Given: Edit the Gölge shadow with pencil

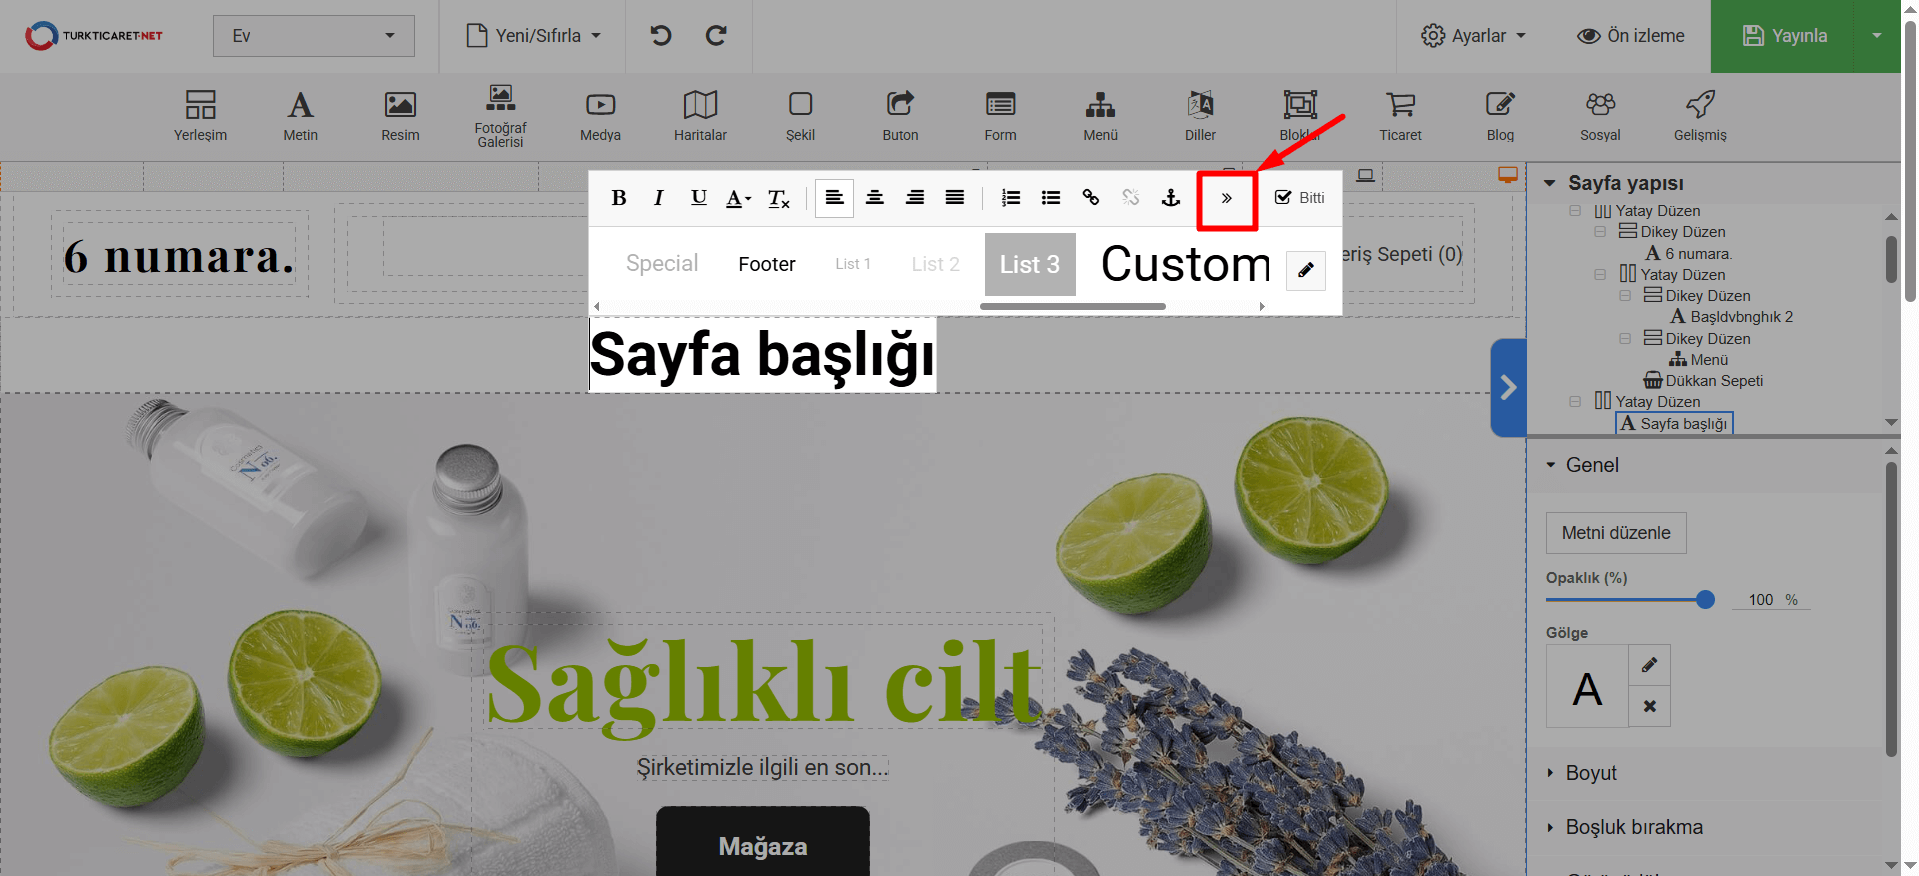Looking at the screenshot, I should click(x=1649, y=665).
